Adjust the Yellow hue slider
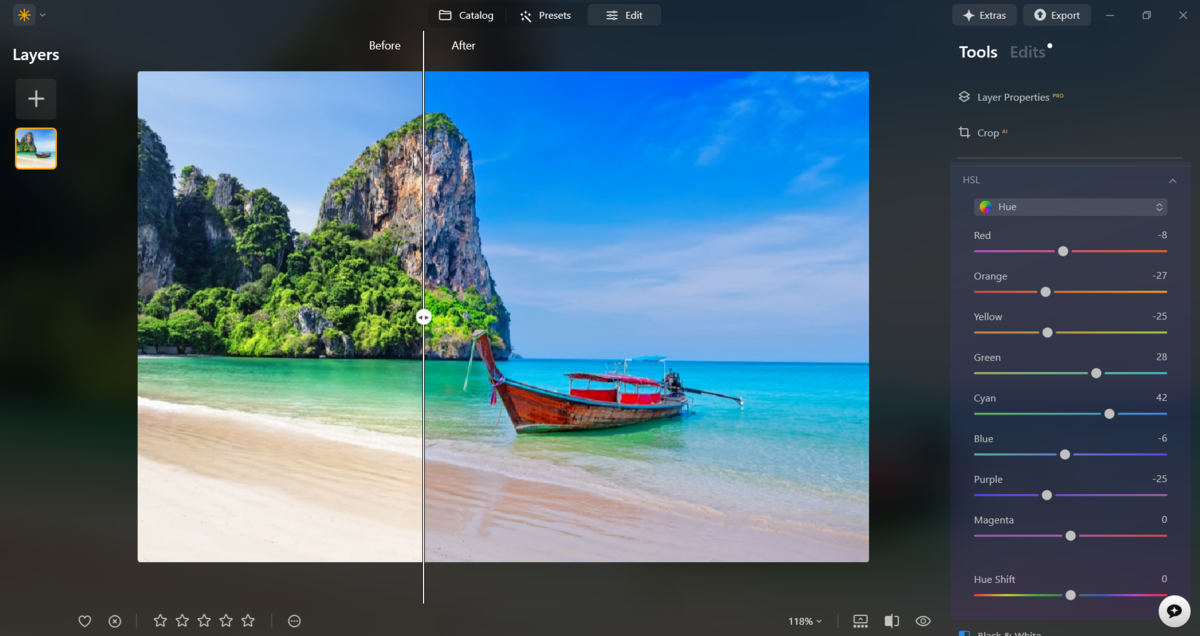 (x=1070, y=332)
